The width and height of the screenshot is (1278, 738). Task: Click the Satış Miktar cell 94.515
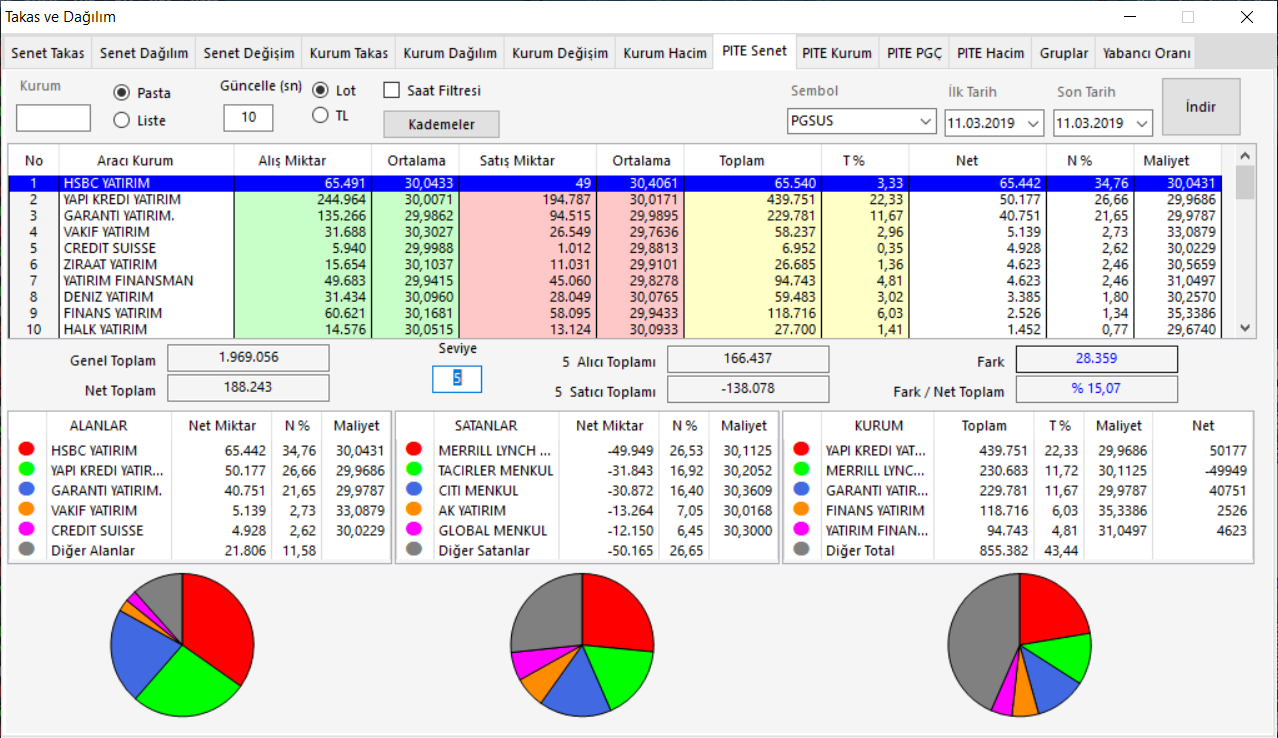(528, 216)
